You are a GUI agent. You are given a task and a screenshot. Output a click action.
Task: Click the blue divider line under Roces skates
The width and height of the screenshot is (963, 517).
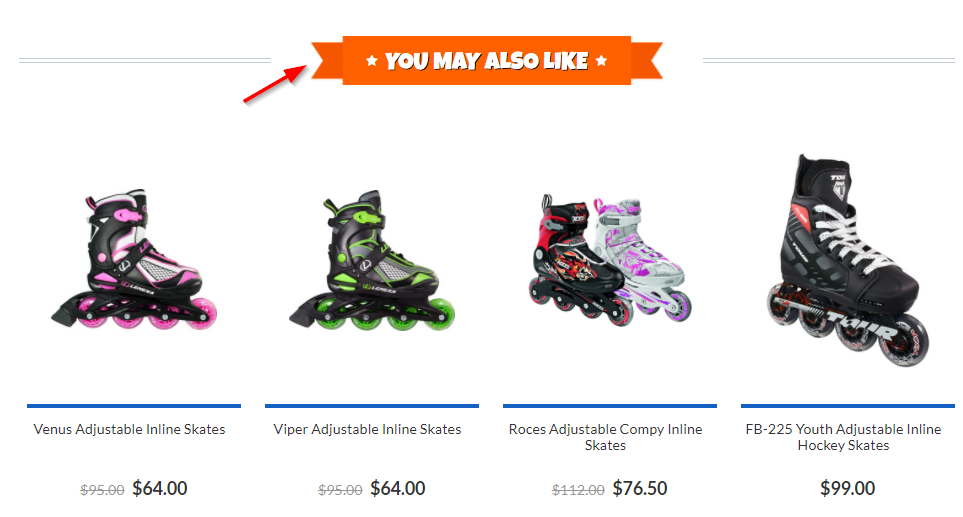[610, 406]
